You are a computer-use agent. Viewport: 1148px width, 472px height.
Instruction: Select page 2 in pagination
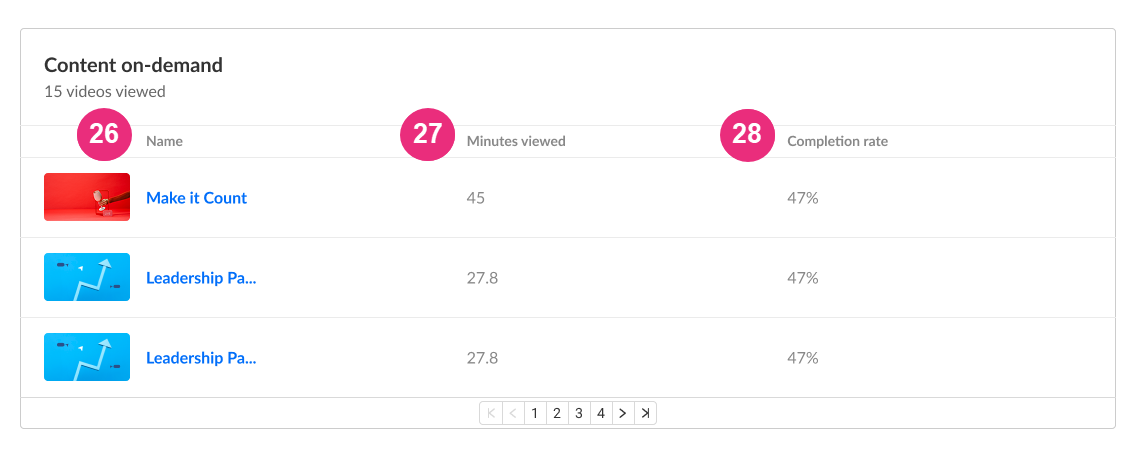click(x=557, y=413)
